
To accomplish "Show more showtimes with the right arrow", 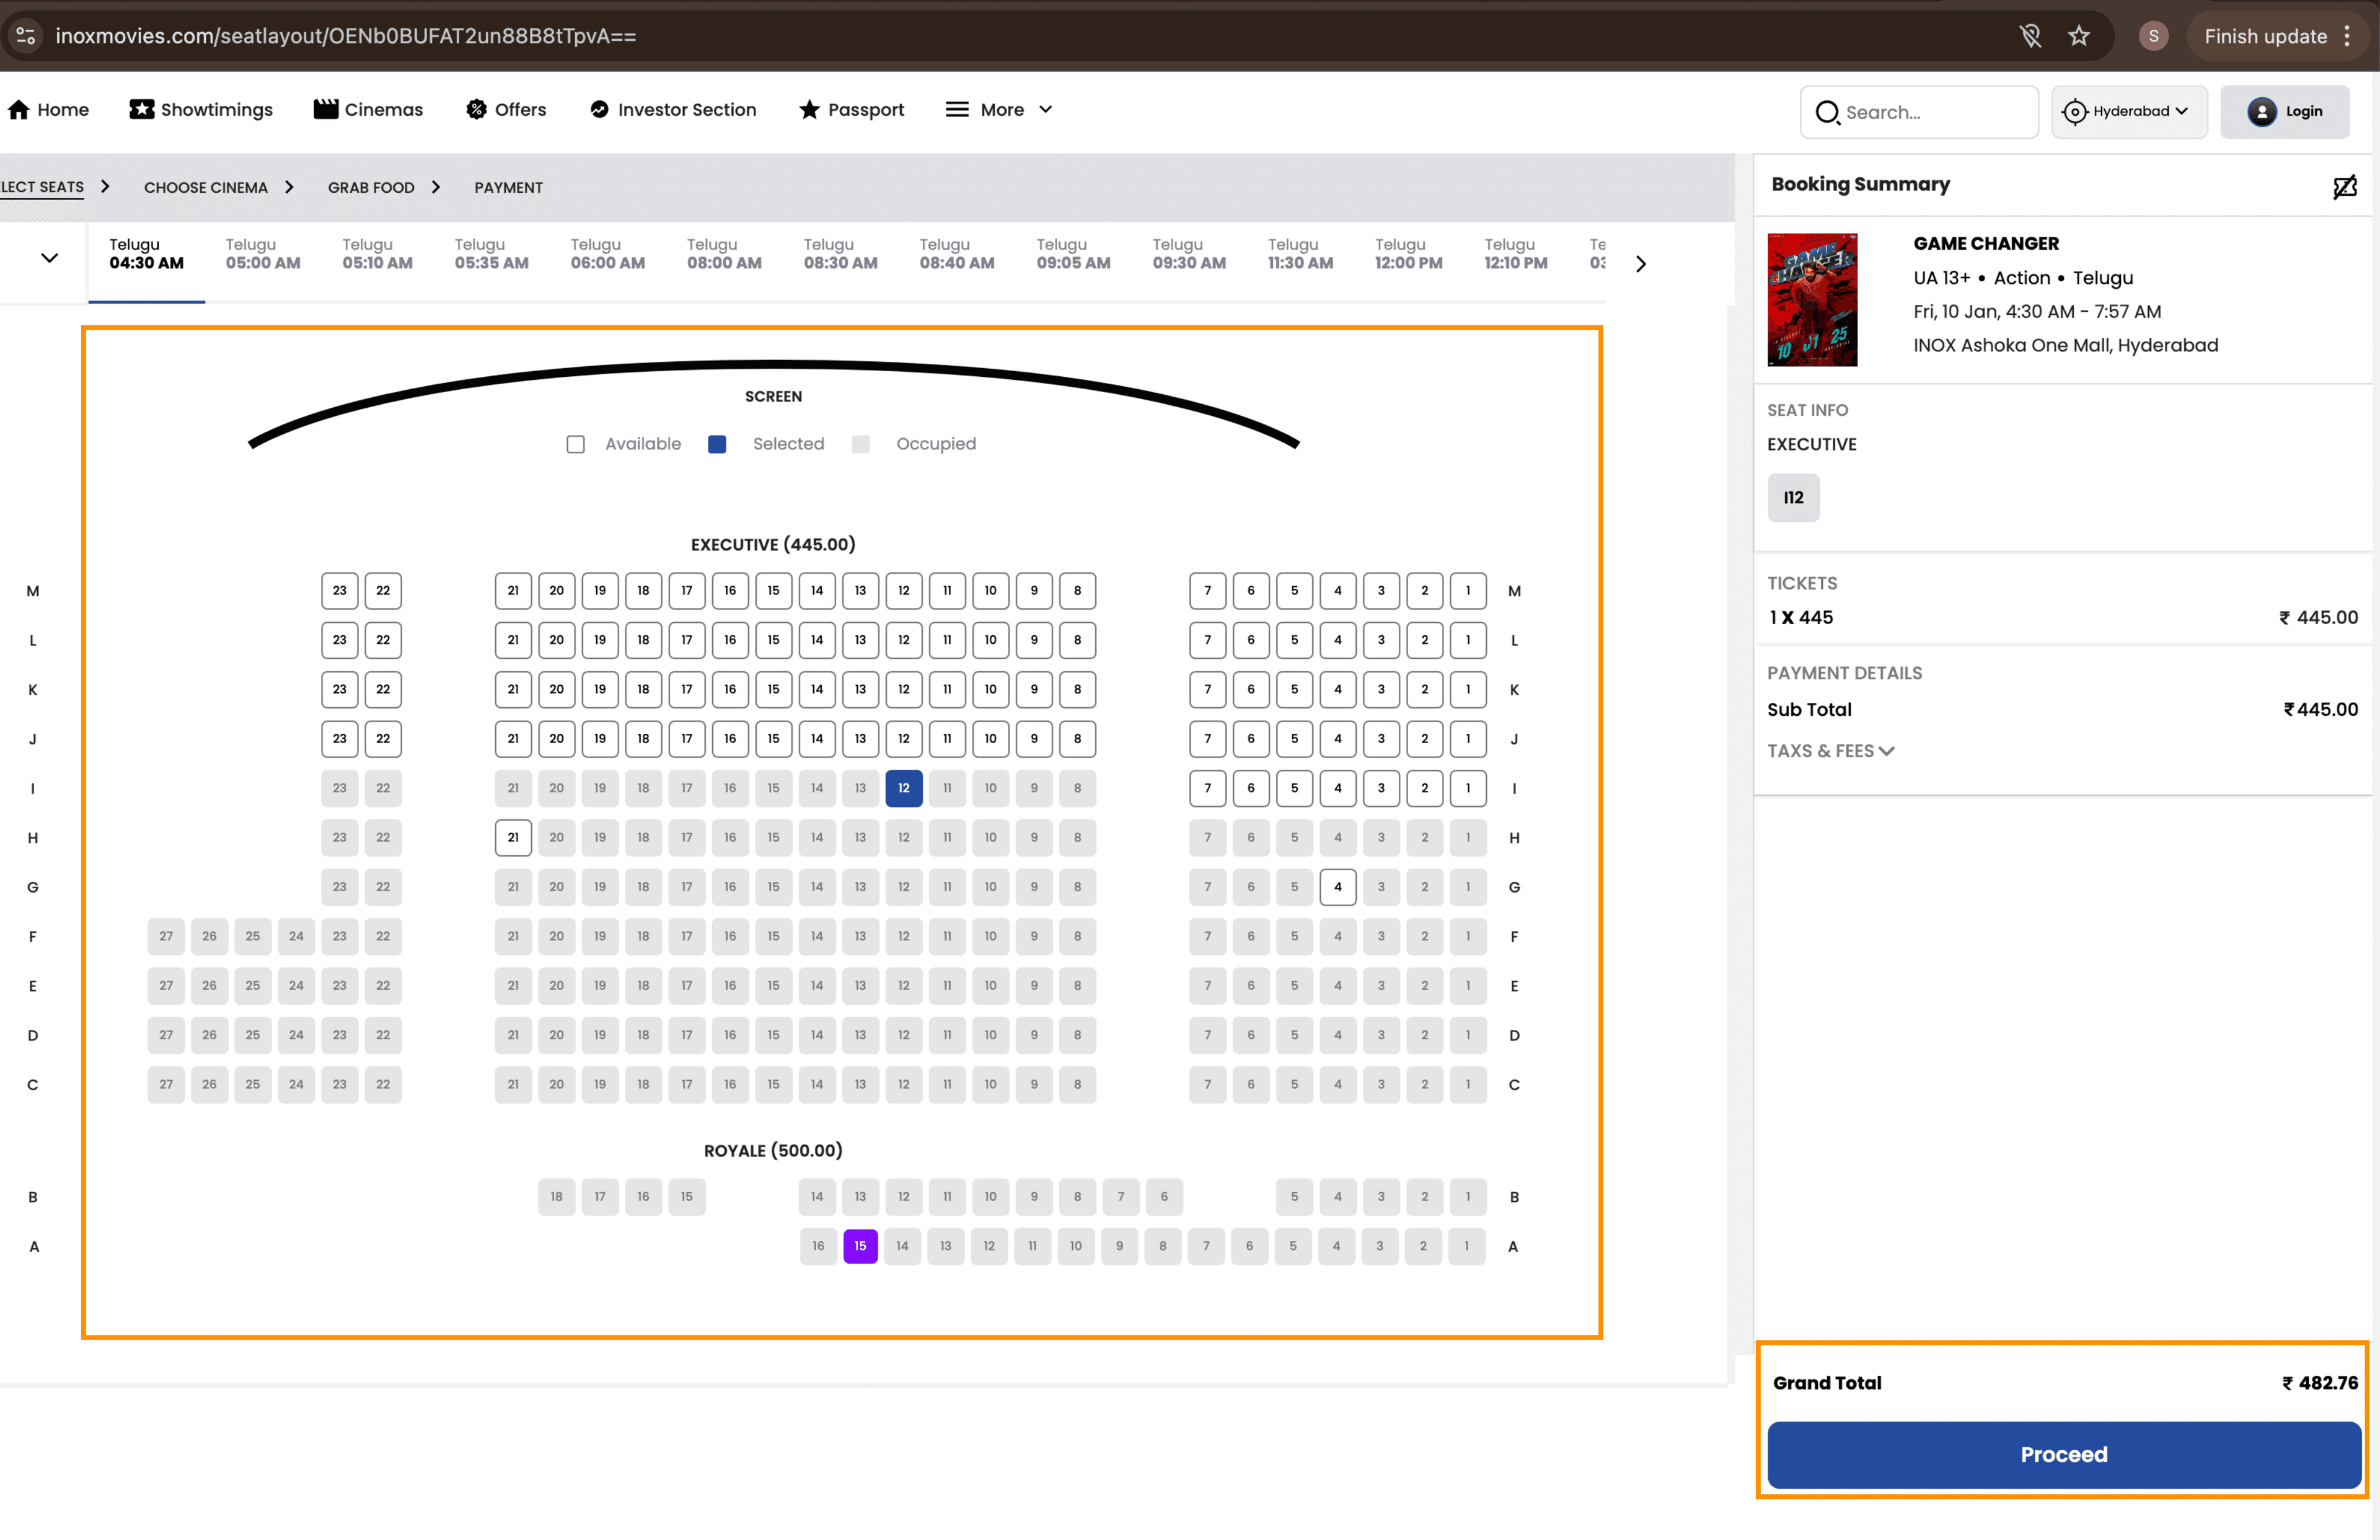I will 1640,264.
